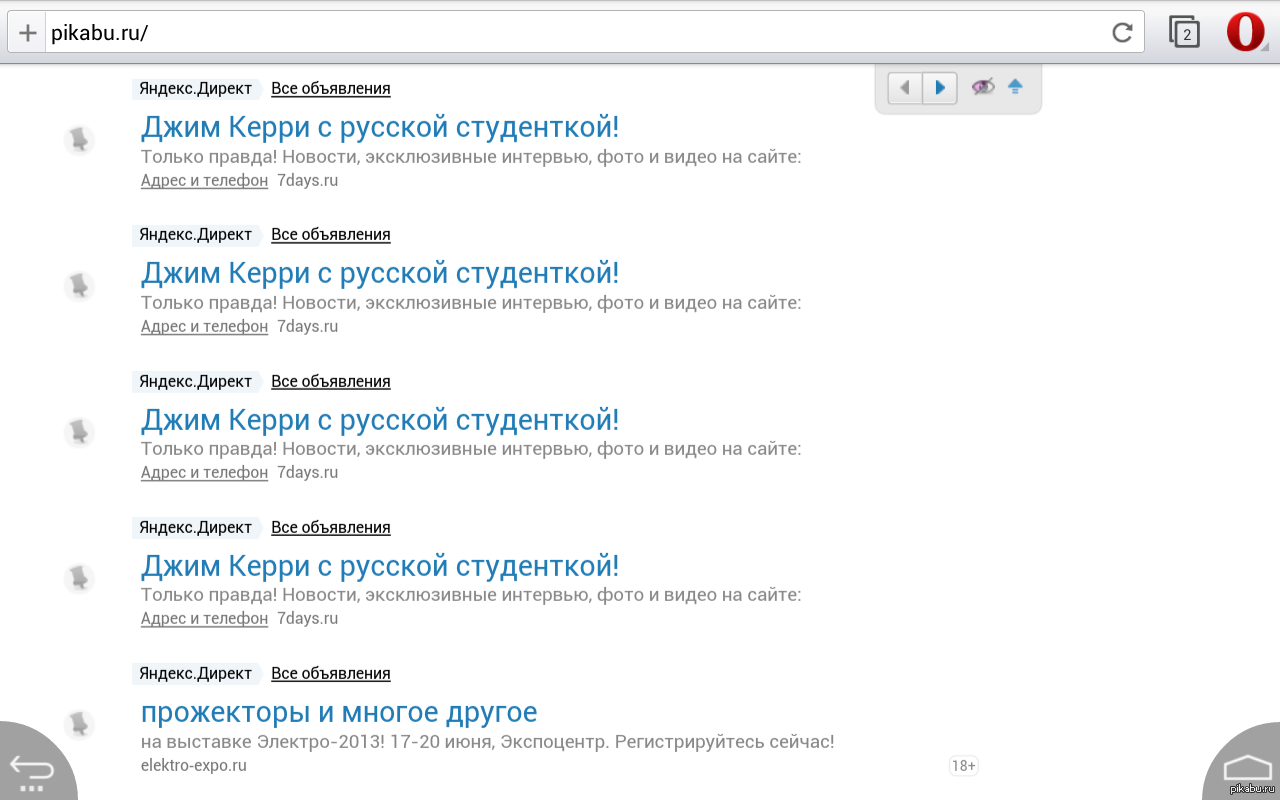Click the pin icon beside the first Джим Керри ad
This screenshot has width=1280, height=800.
click(79, 139)
